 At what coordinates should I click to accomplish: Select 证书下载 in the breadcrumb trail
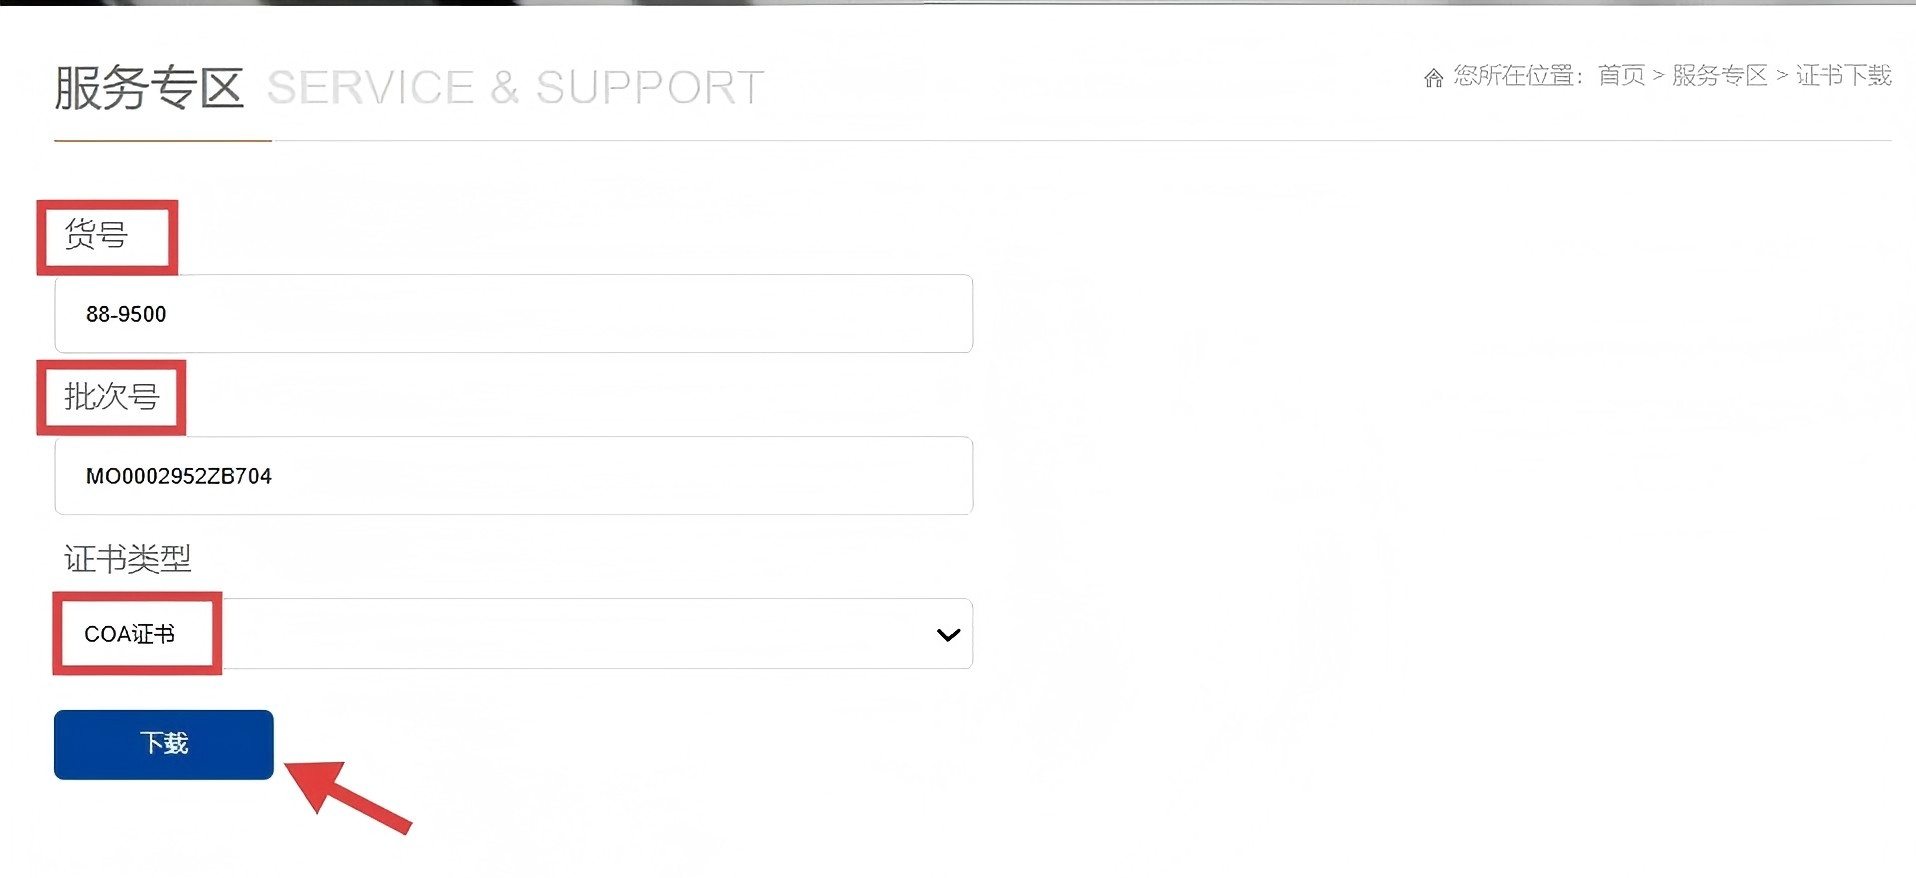coord(1843,75)
